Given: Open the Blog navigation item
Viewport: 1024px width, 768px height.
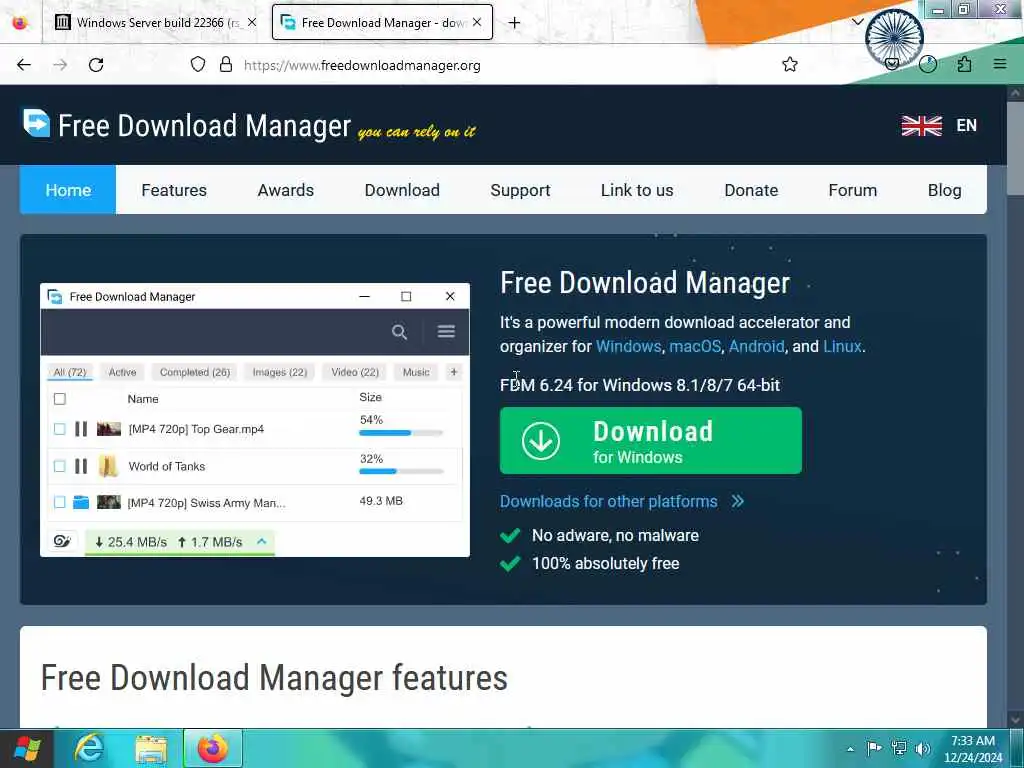Looking at the screenshot, I should (944, 190).
